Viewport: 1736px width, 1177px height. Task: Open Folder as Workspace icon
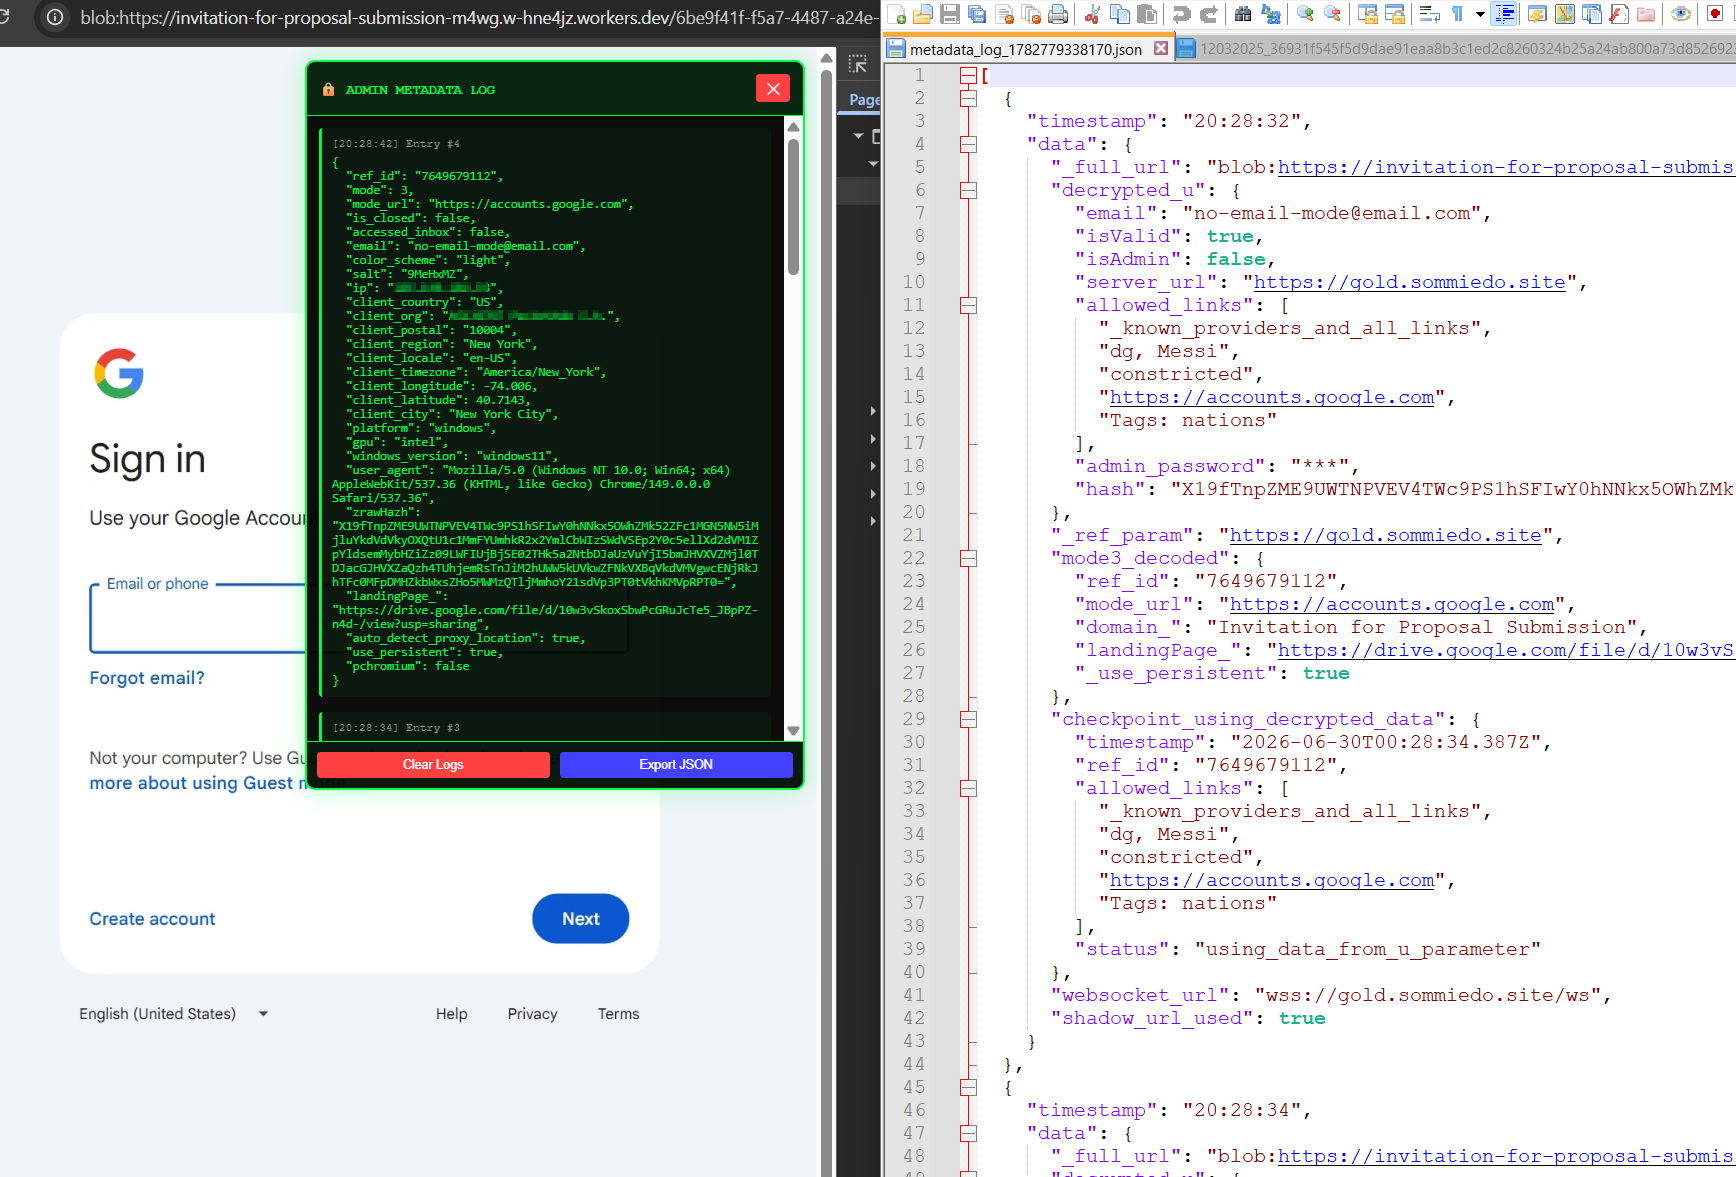(x=1645, y=14)
